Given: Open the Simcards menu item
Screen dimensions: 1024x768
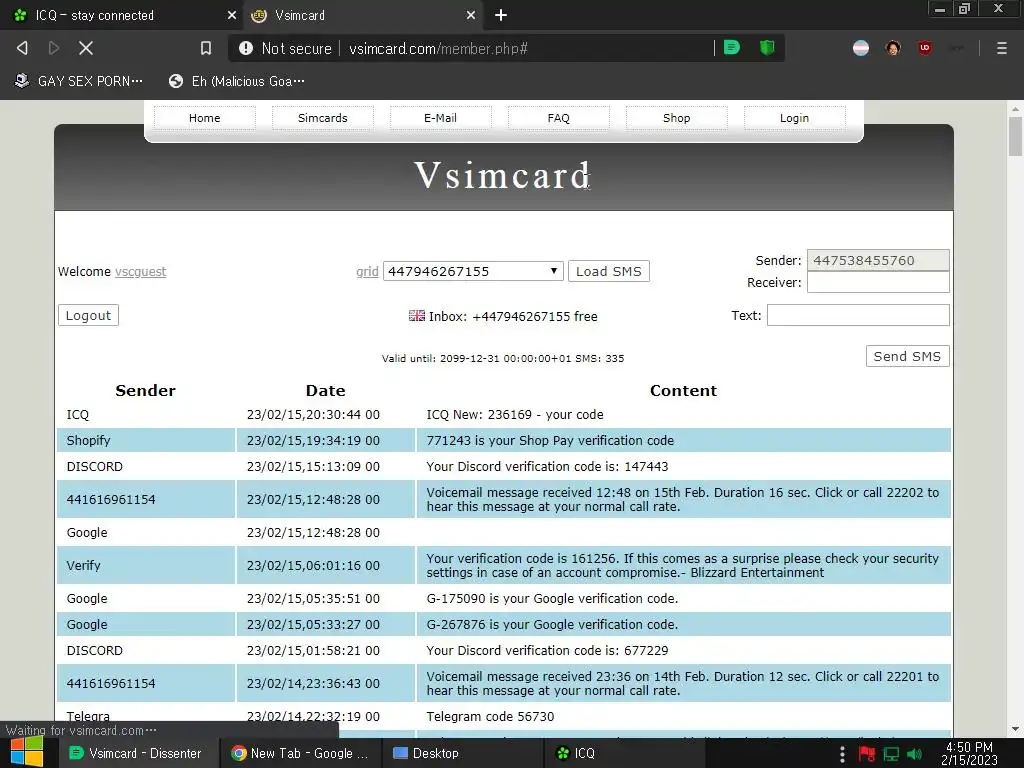Looking at the screenshot, I should [323, 118].
